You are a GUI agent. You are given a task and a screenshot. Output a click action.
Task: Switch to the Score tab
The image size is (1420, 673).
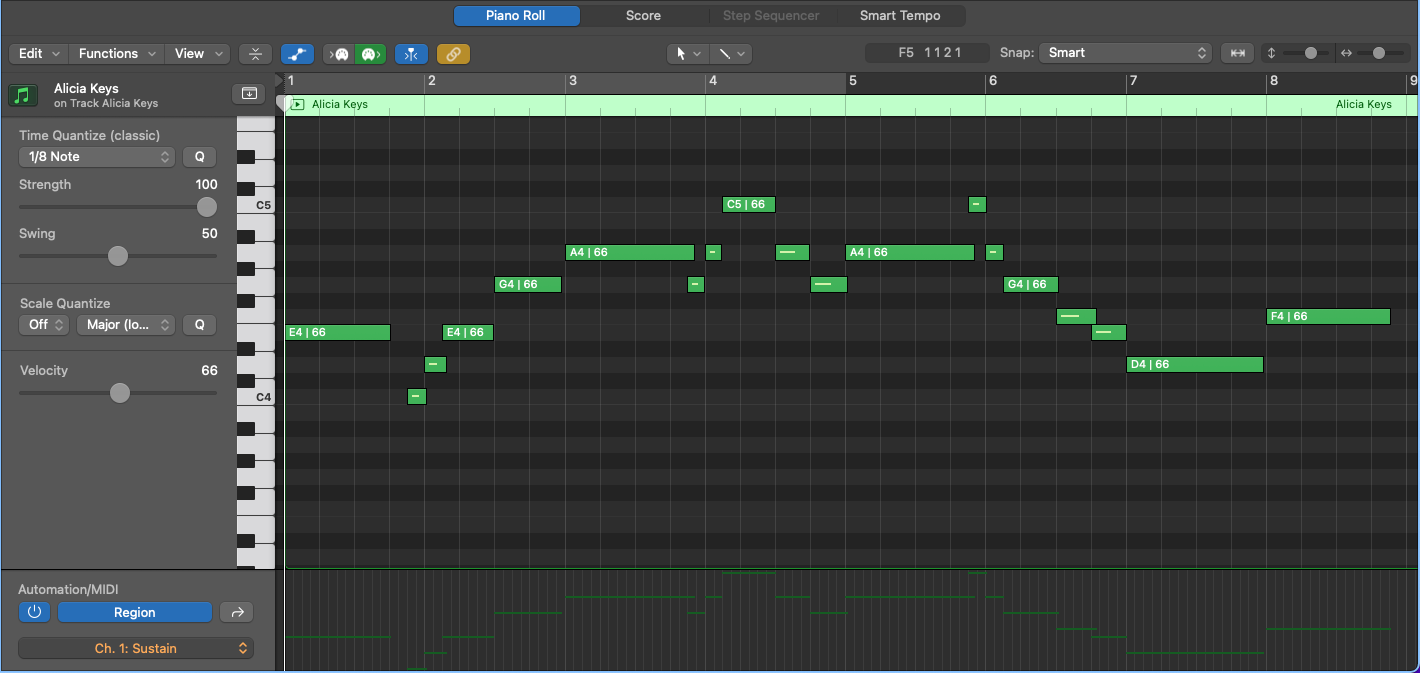click(643, 15)
